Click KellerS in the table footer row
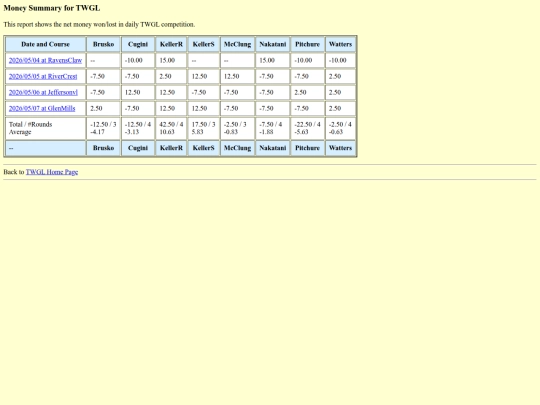This screenshot has height=405, width=540. coord(204,148)
